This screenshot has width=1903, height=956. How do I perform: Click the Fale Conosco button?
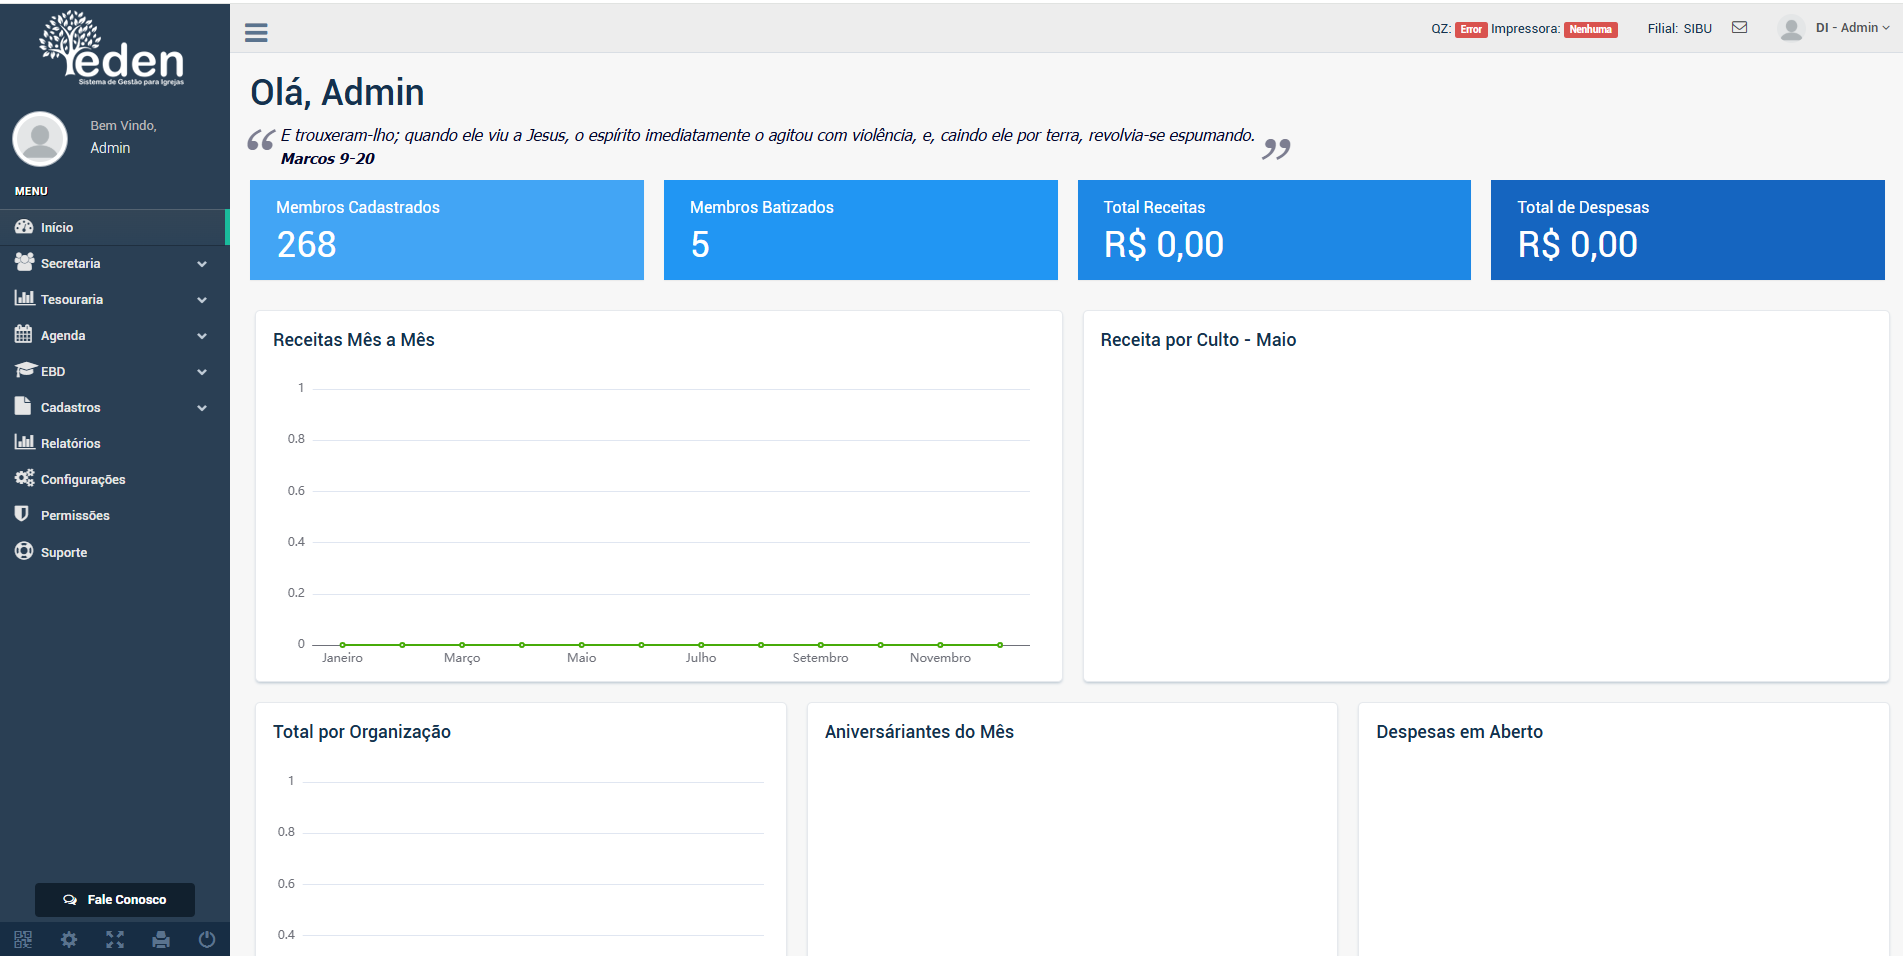tap(115, 900)
